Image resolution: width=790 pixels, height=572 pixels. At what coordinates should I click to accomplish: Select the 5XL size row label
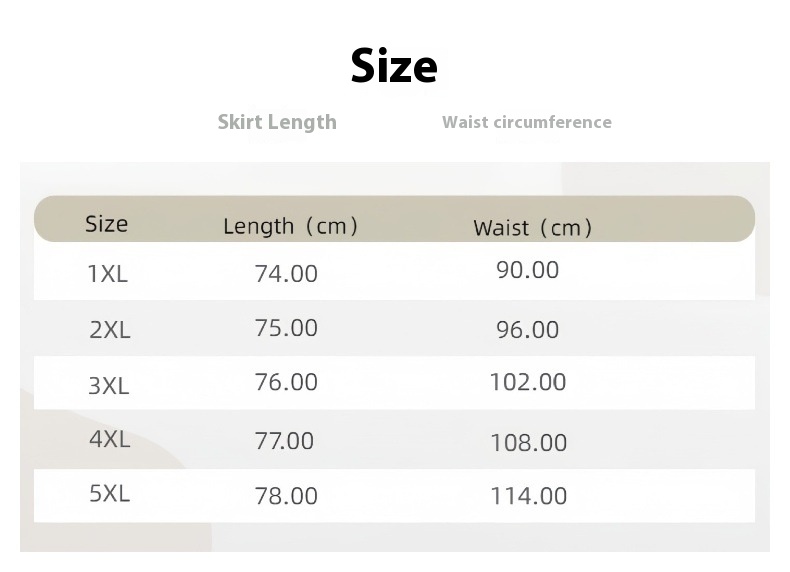click(x=110, y=493)
